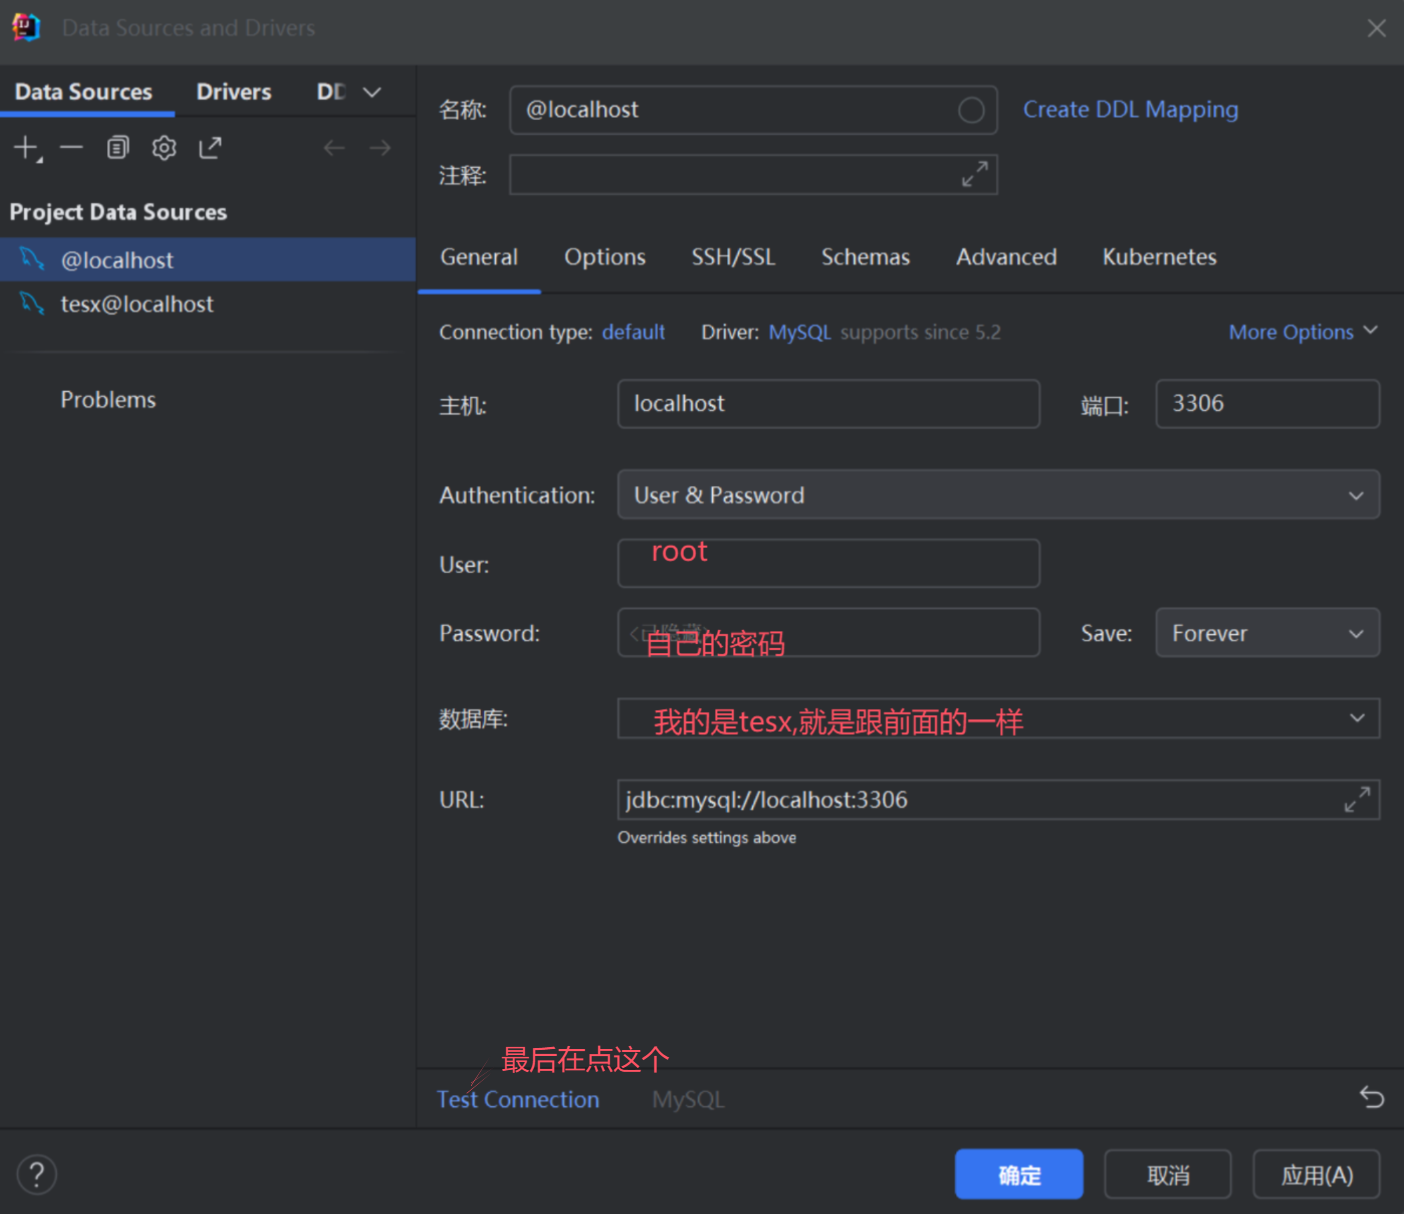Click the MySQL driver link
This screenshot has width=1404, height=1214.
pyautogui.click(x=799, y=332)
